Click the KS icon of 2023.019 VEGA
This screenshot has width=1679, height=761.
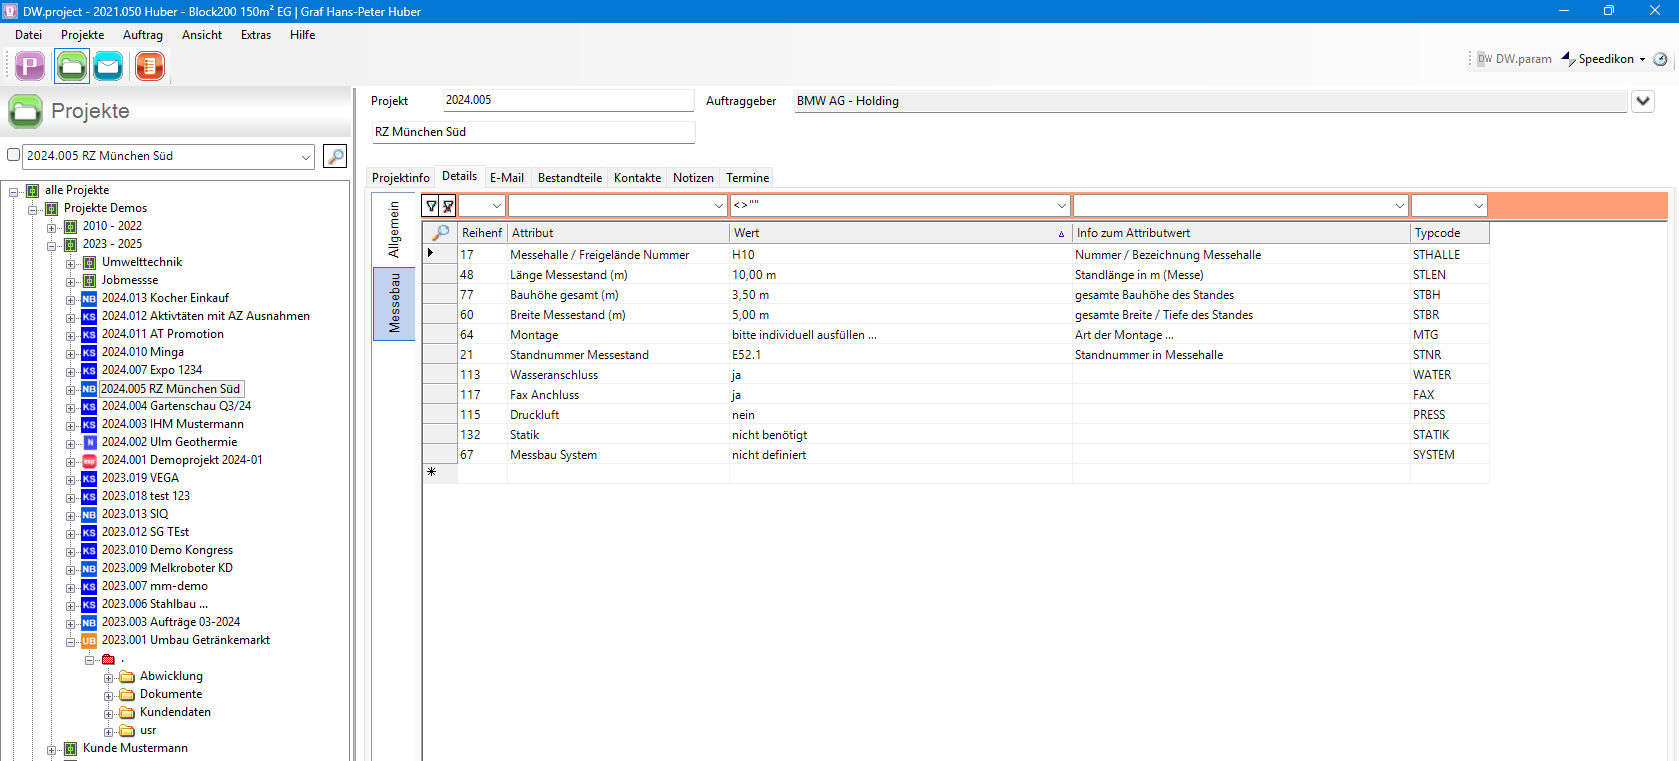(89, 479)
